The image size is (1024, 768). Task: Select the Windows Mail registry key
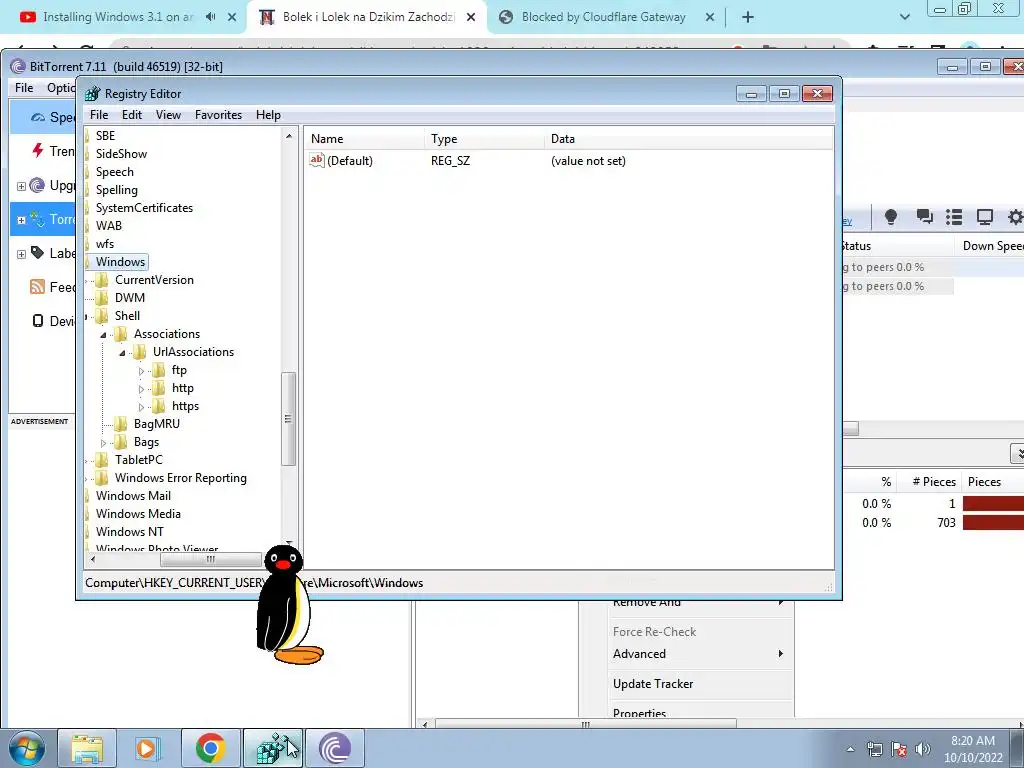point(133,496)
